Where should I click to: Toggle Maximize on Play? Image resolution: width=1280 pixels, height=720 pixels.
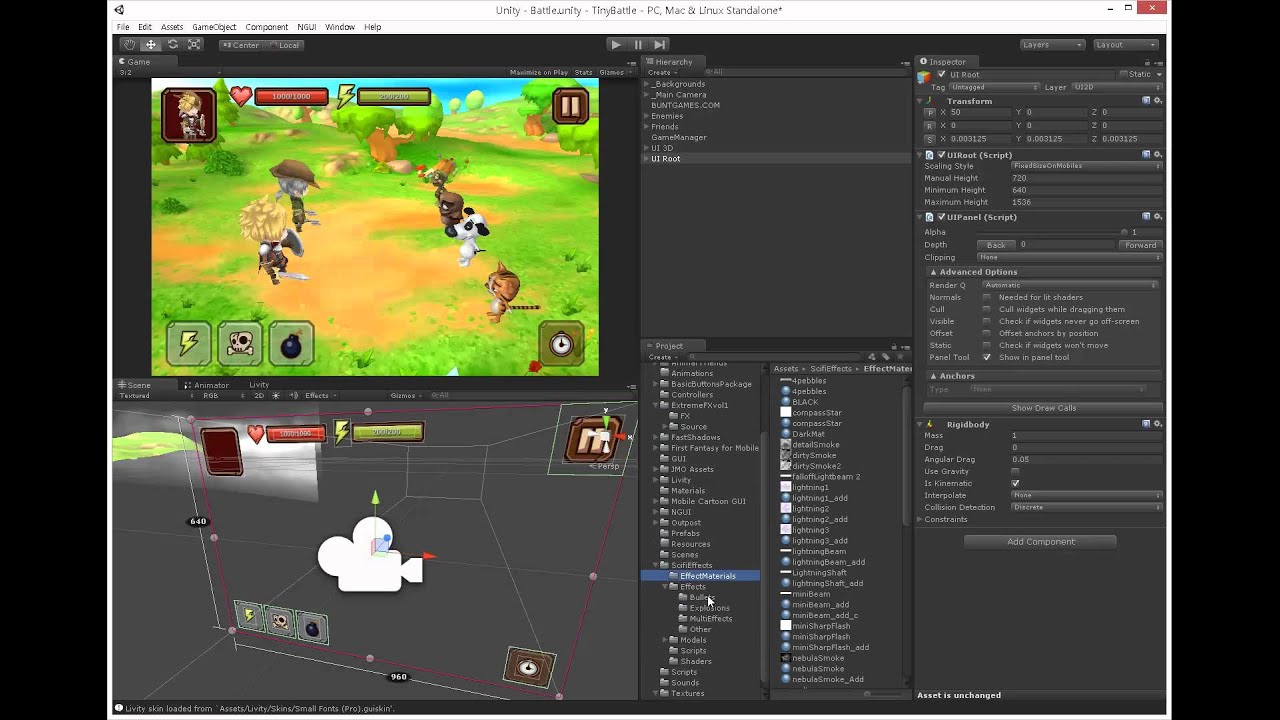click(x=538, y=72)
